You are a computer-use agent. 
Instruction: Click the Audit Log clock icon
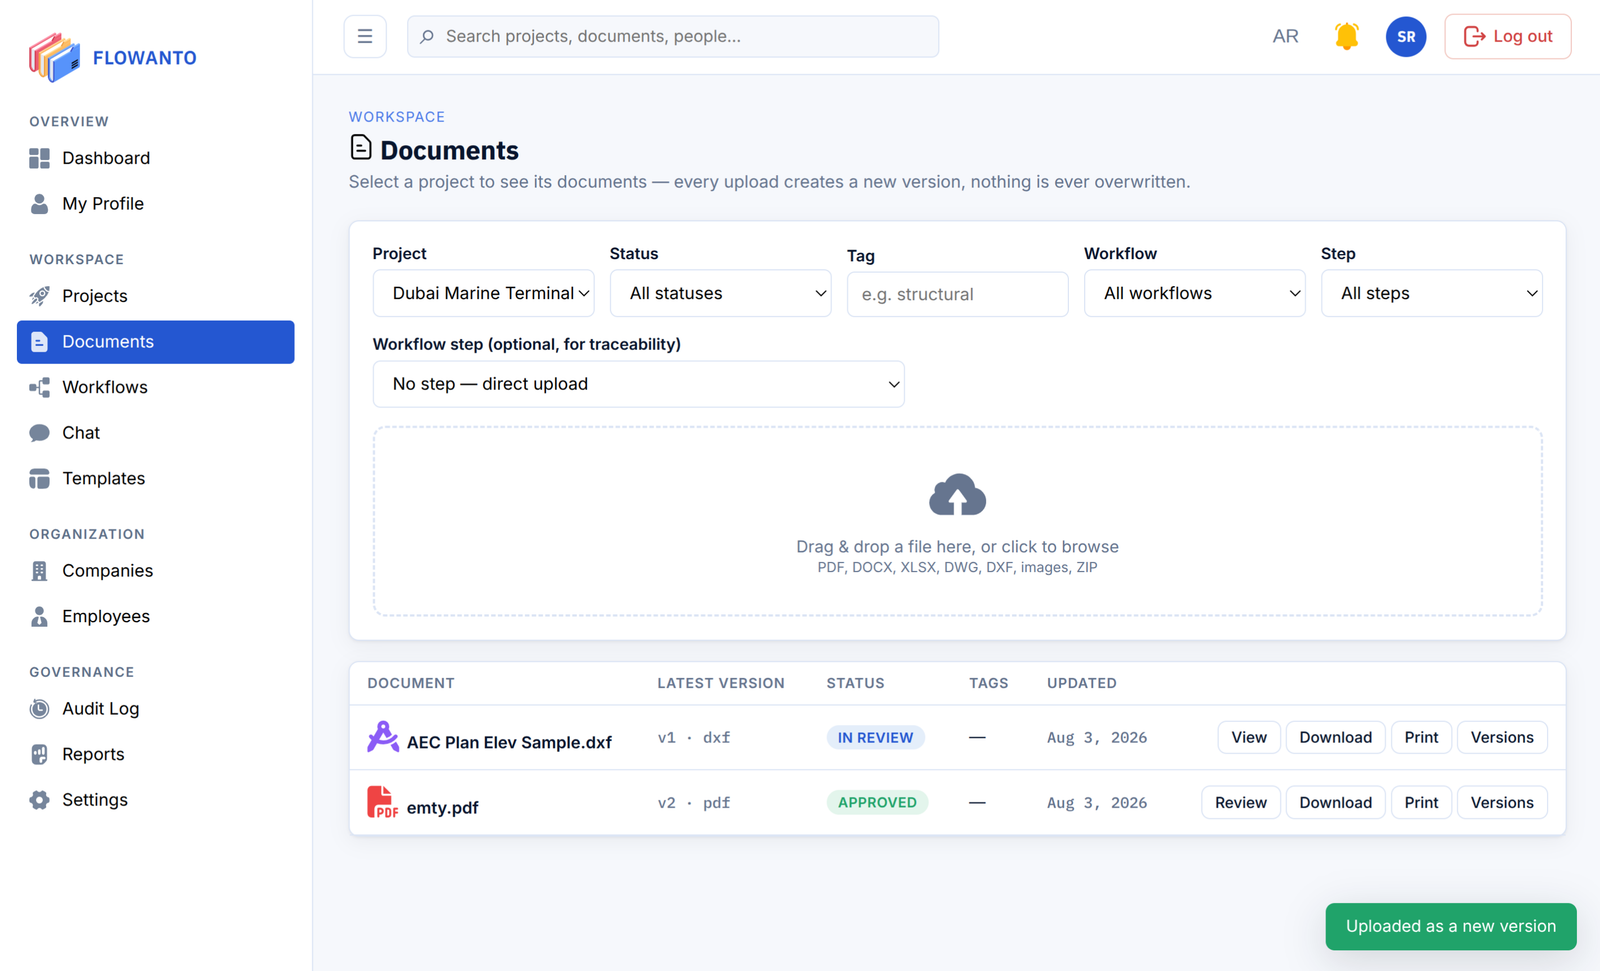[x=39, y=709]
